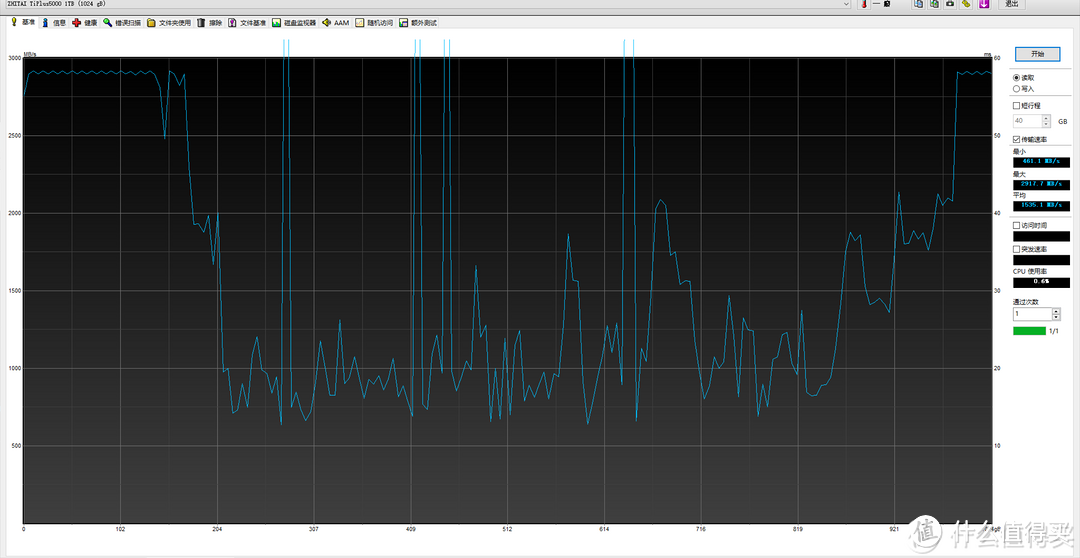Click the minimum value 461.1 MB/s

[x=1041, y=161]
